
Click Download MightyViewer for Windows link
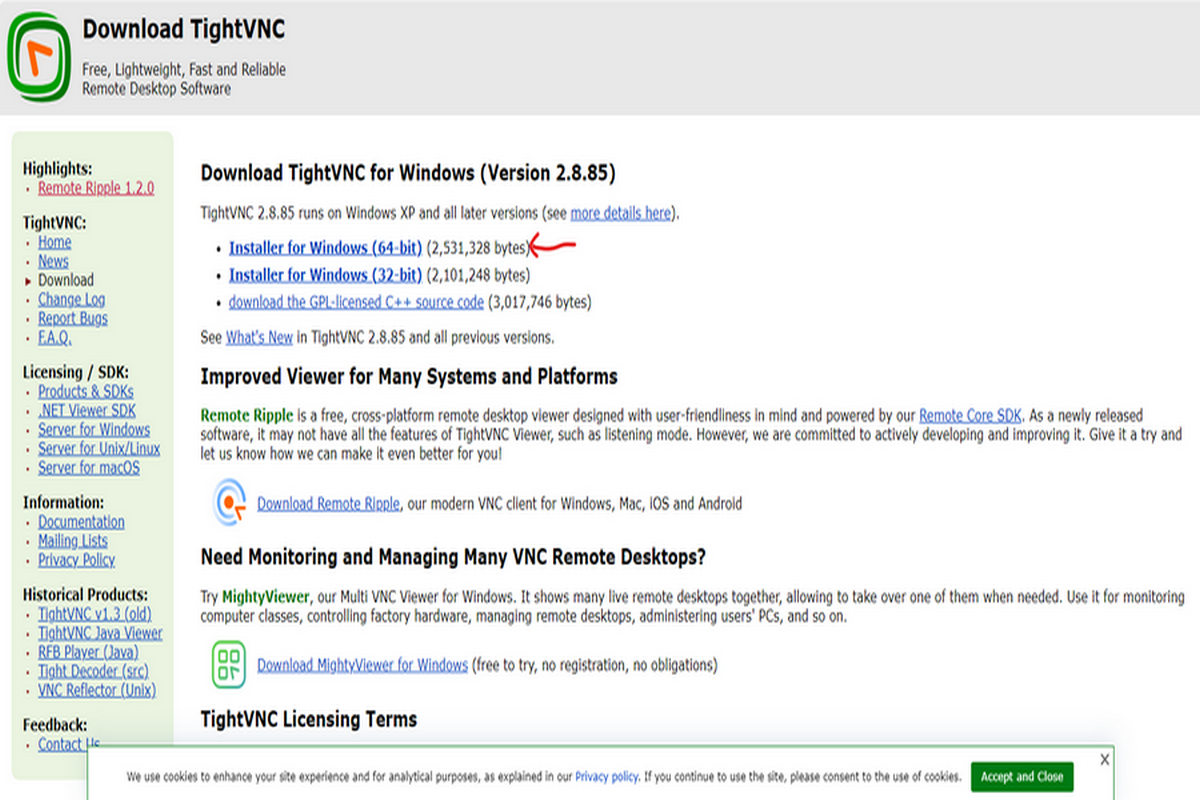click(362, 665)
